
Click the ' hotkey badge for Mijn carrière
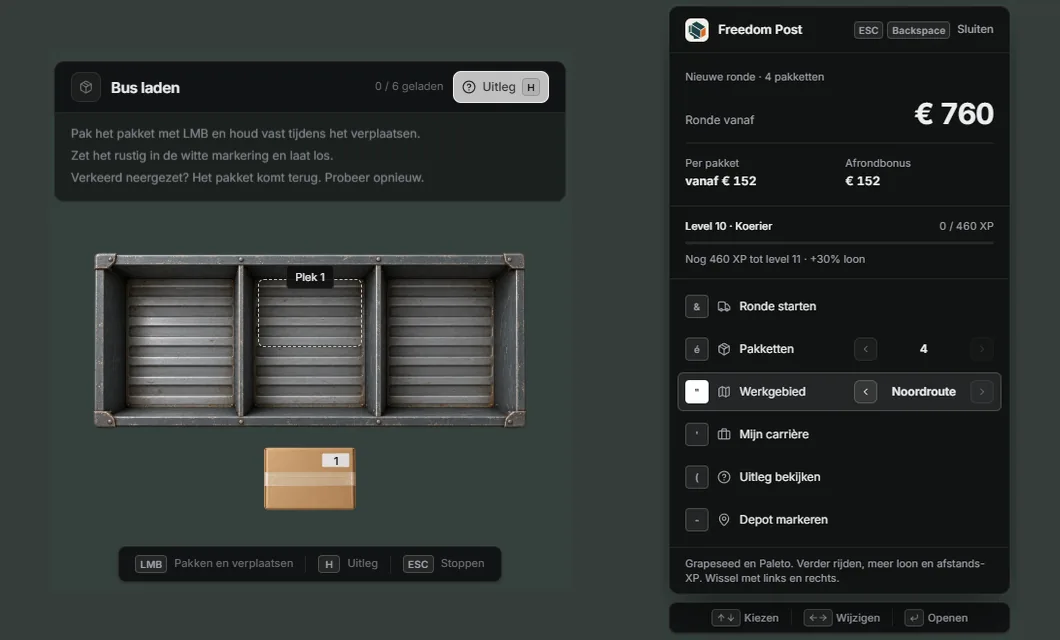[696, 434]
